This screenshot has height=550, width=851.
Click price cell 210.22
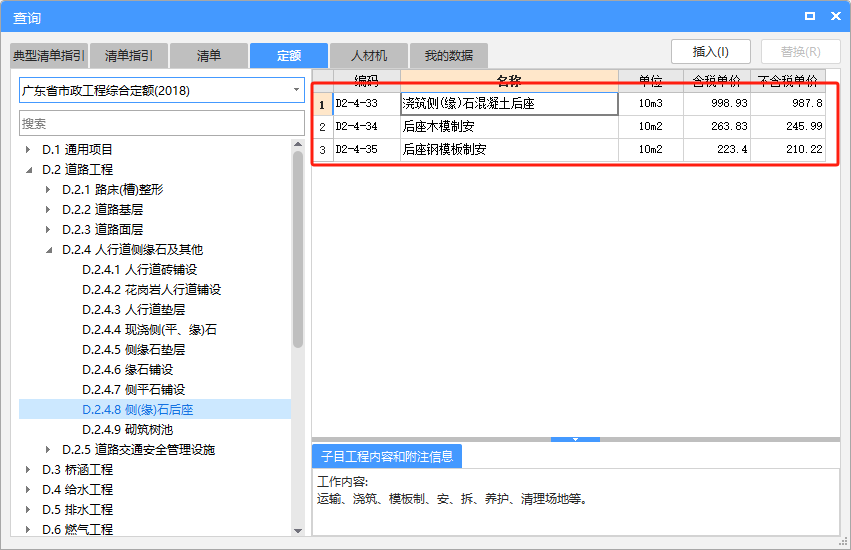(788, 149)
